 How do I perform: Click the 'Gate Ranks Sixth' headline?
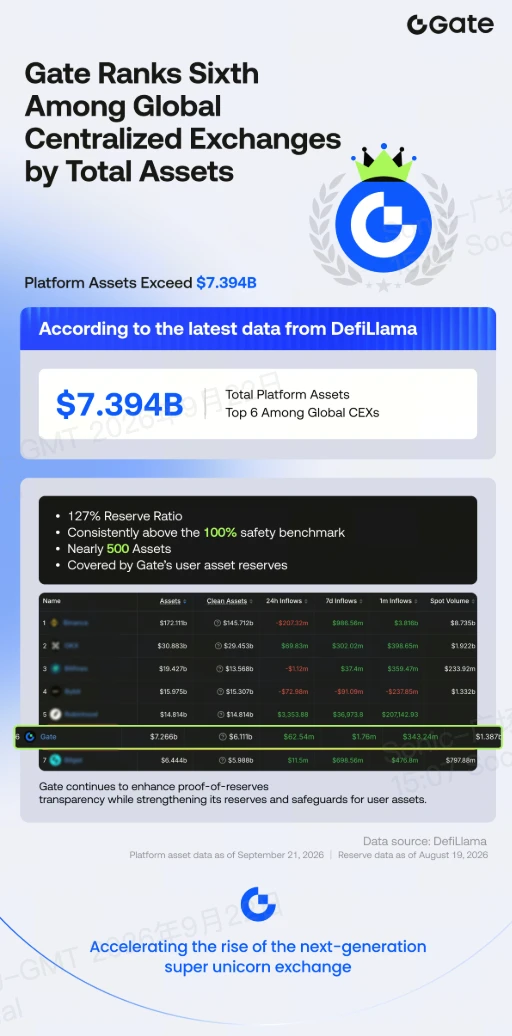[x=141, y=74]
